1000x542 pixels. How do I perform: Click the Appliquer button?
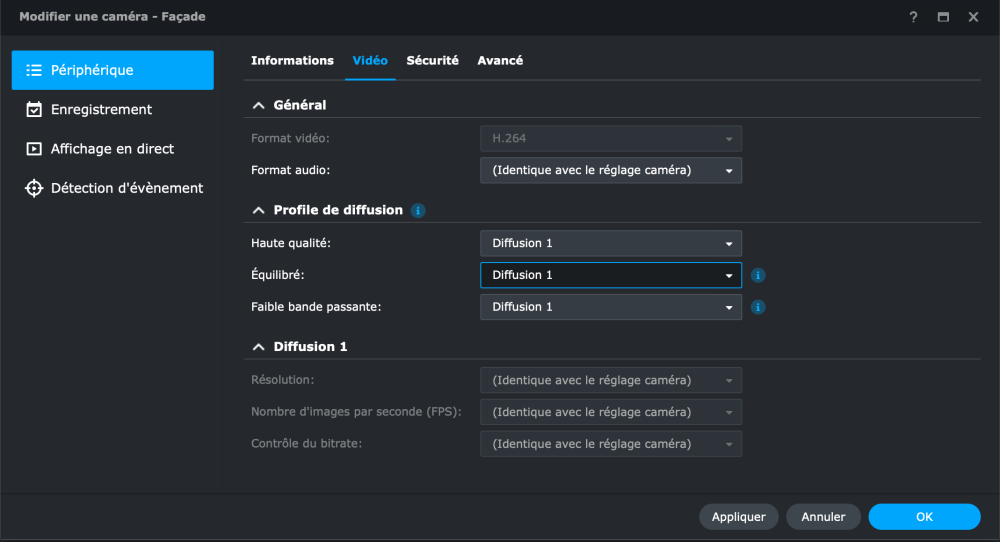coord(739,517)
